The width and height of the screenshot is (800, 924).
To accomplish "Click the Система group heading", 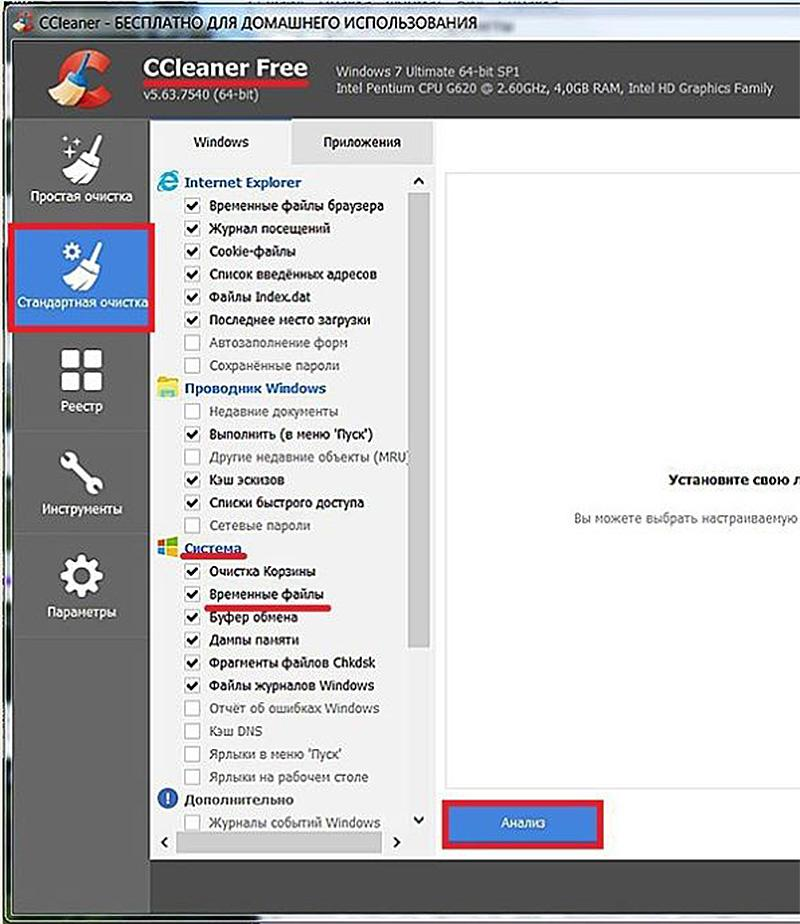I will tap(213, 547).
